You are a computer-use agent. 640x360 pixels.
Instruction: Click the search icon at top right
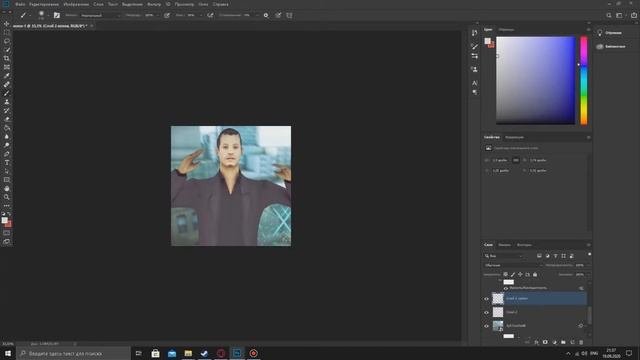(609, 15)
